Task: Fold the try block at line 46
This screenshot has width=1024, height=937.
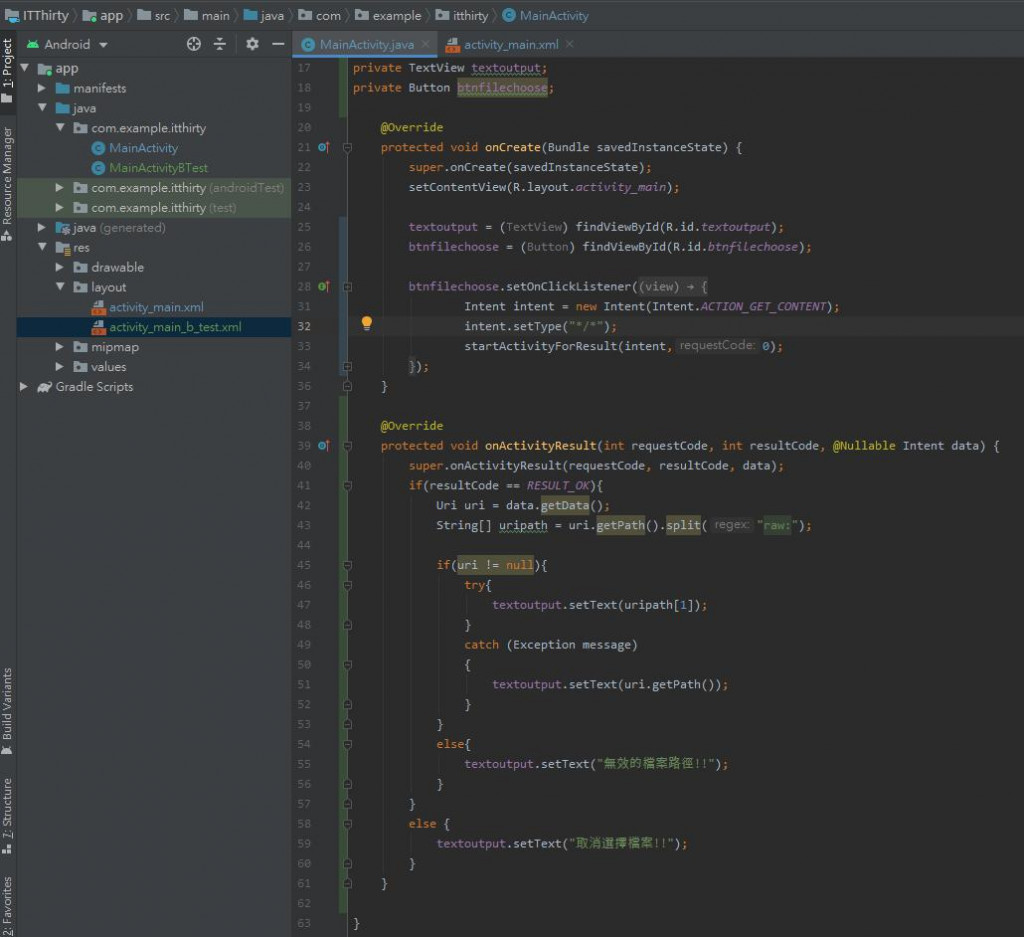Action: [x=347, y=585]
